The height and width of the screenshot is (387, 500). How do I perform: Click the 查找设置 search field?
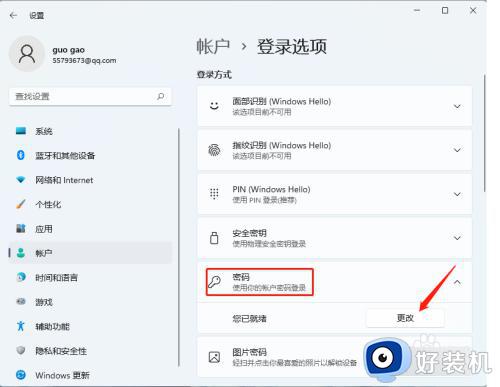pyautogui.click(x=90, y=97)
